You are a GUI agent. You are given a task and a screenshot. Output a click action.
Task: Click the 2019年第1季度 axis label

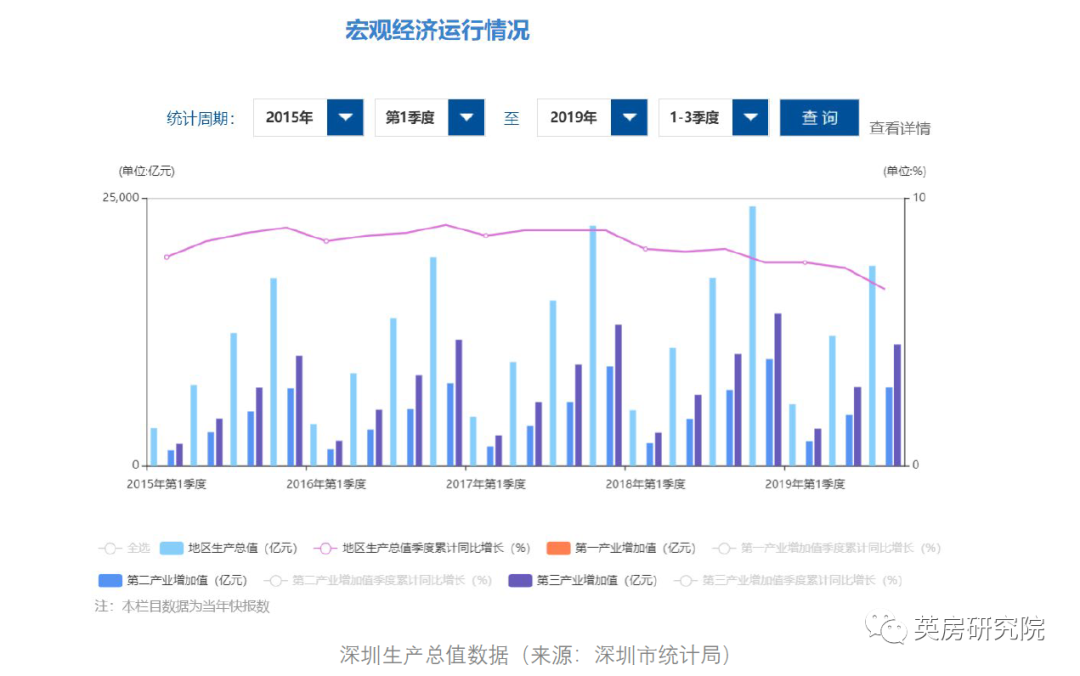(804, 484)
